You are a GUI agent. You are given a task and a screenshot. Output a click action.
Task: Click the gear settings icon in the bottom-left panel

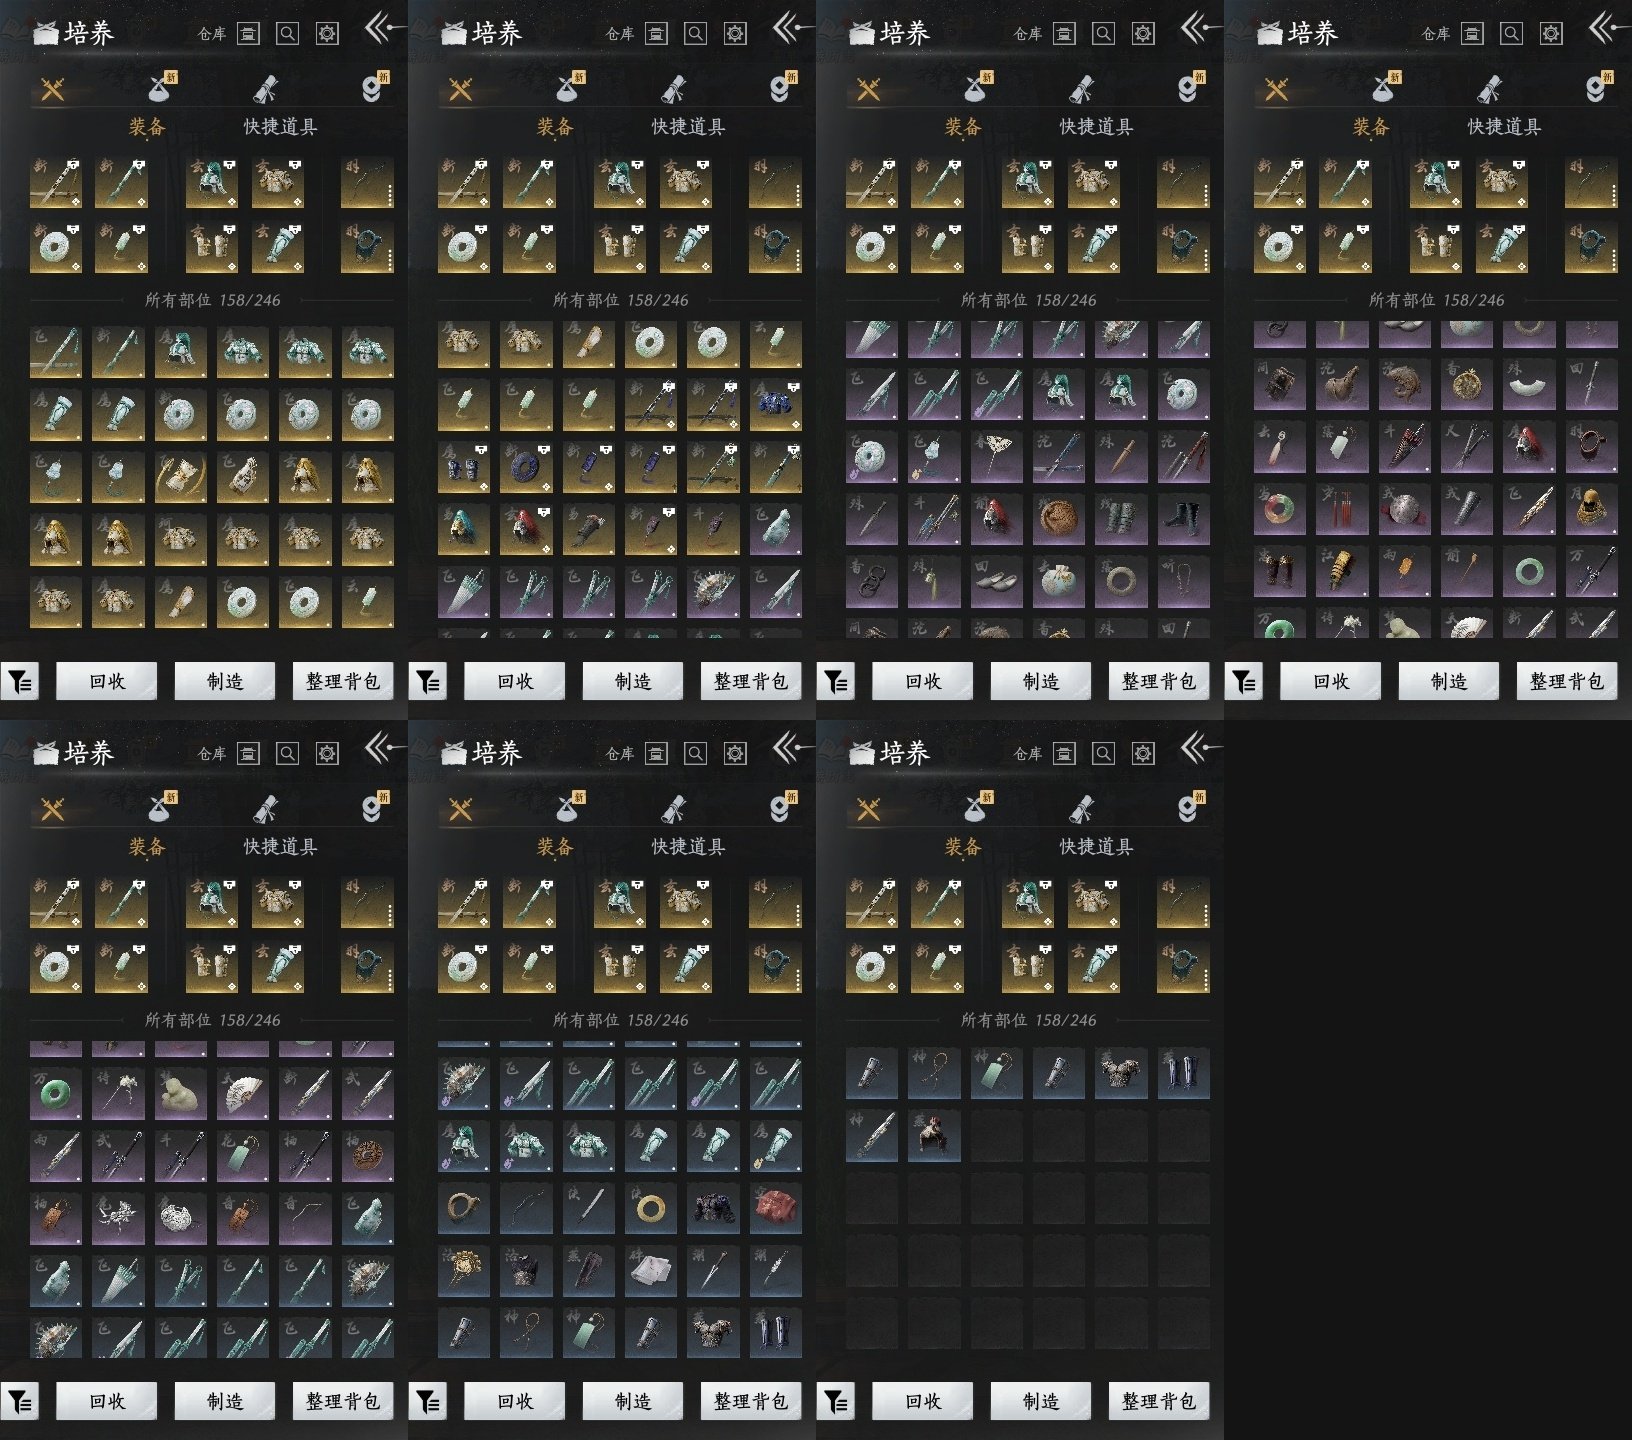click(327, 754)
